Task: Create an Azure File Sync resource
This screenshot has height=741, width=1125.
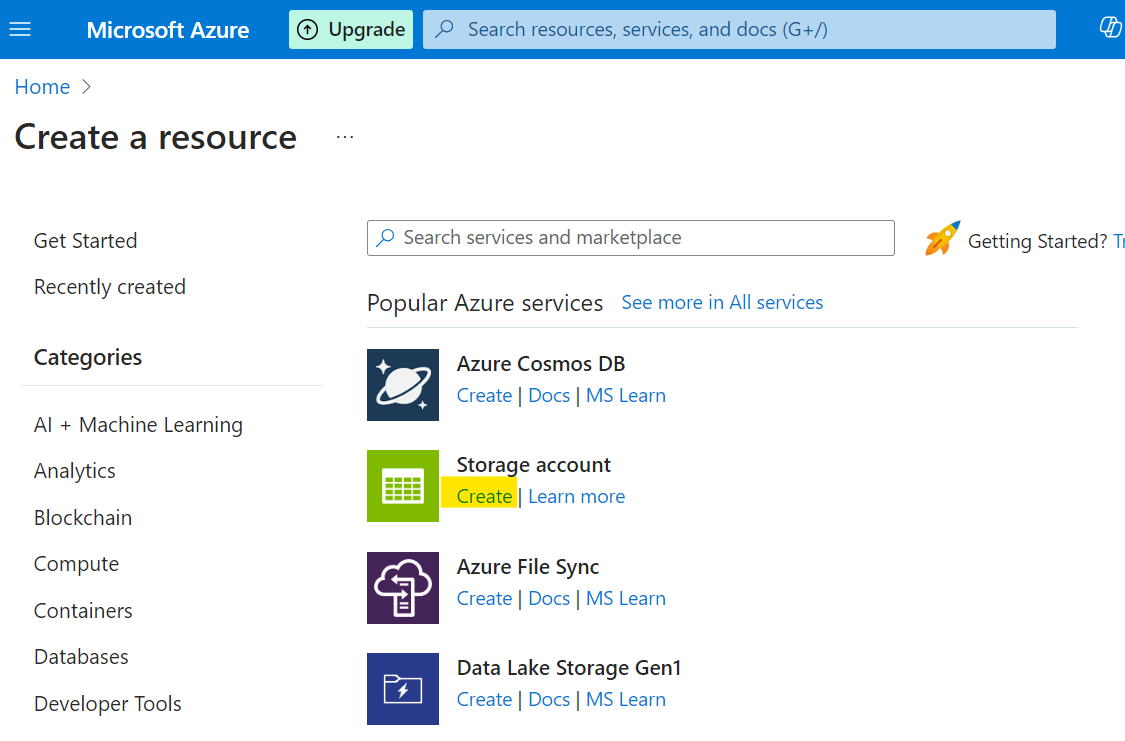Action: tap(484, 598)
